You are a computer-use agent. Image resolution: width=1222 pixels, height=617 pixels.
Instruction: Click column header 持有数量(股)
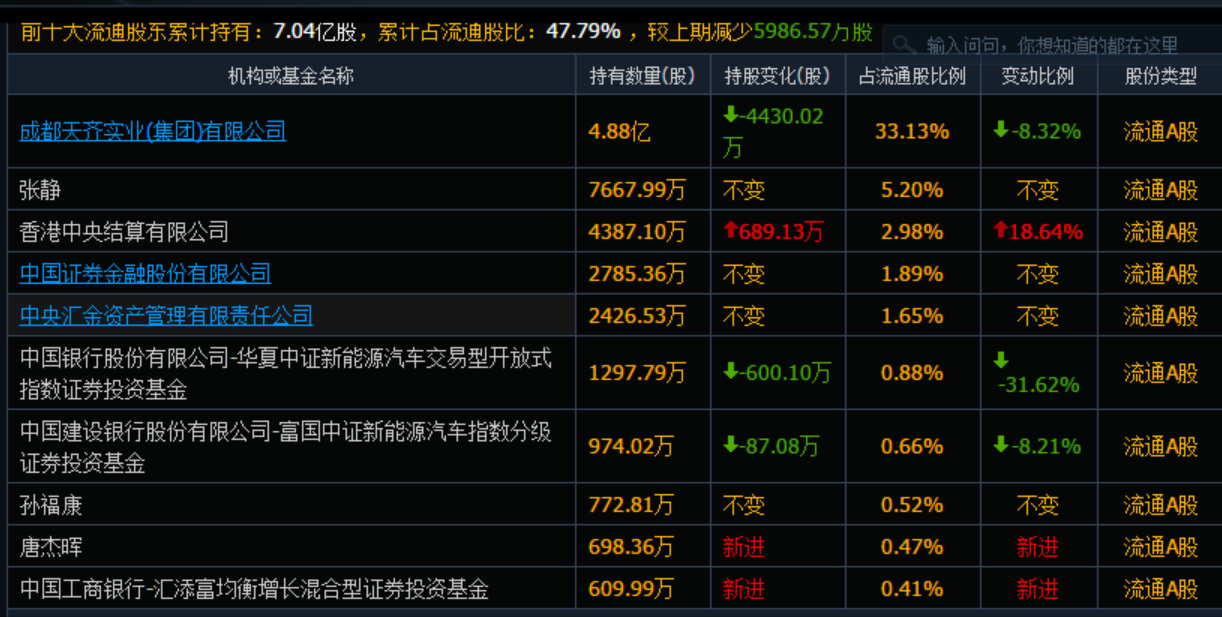[643, 76]
